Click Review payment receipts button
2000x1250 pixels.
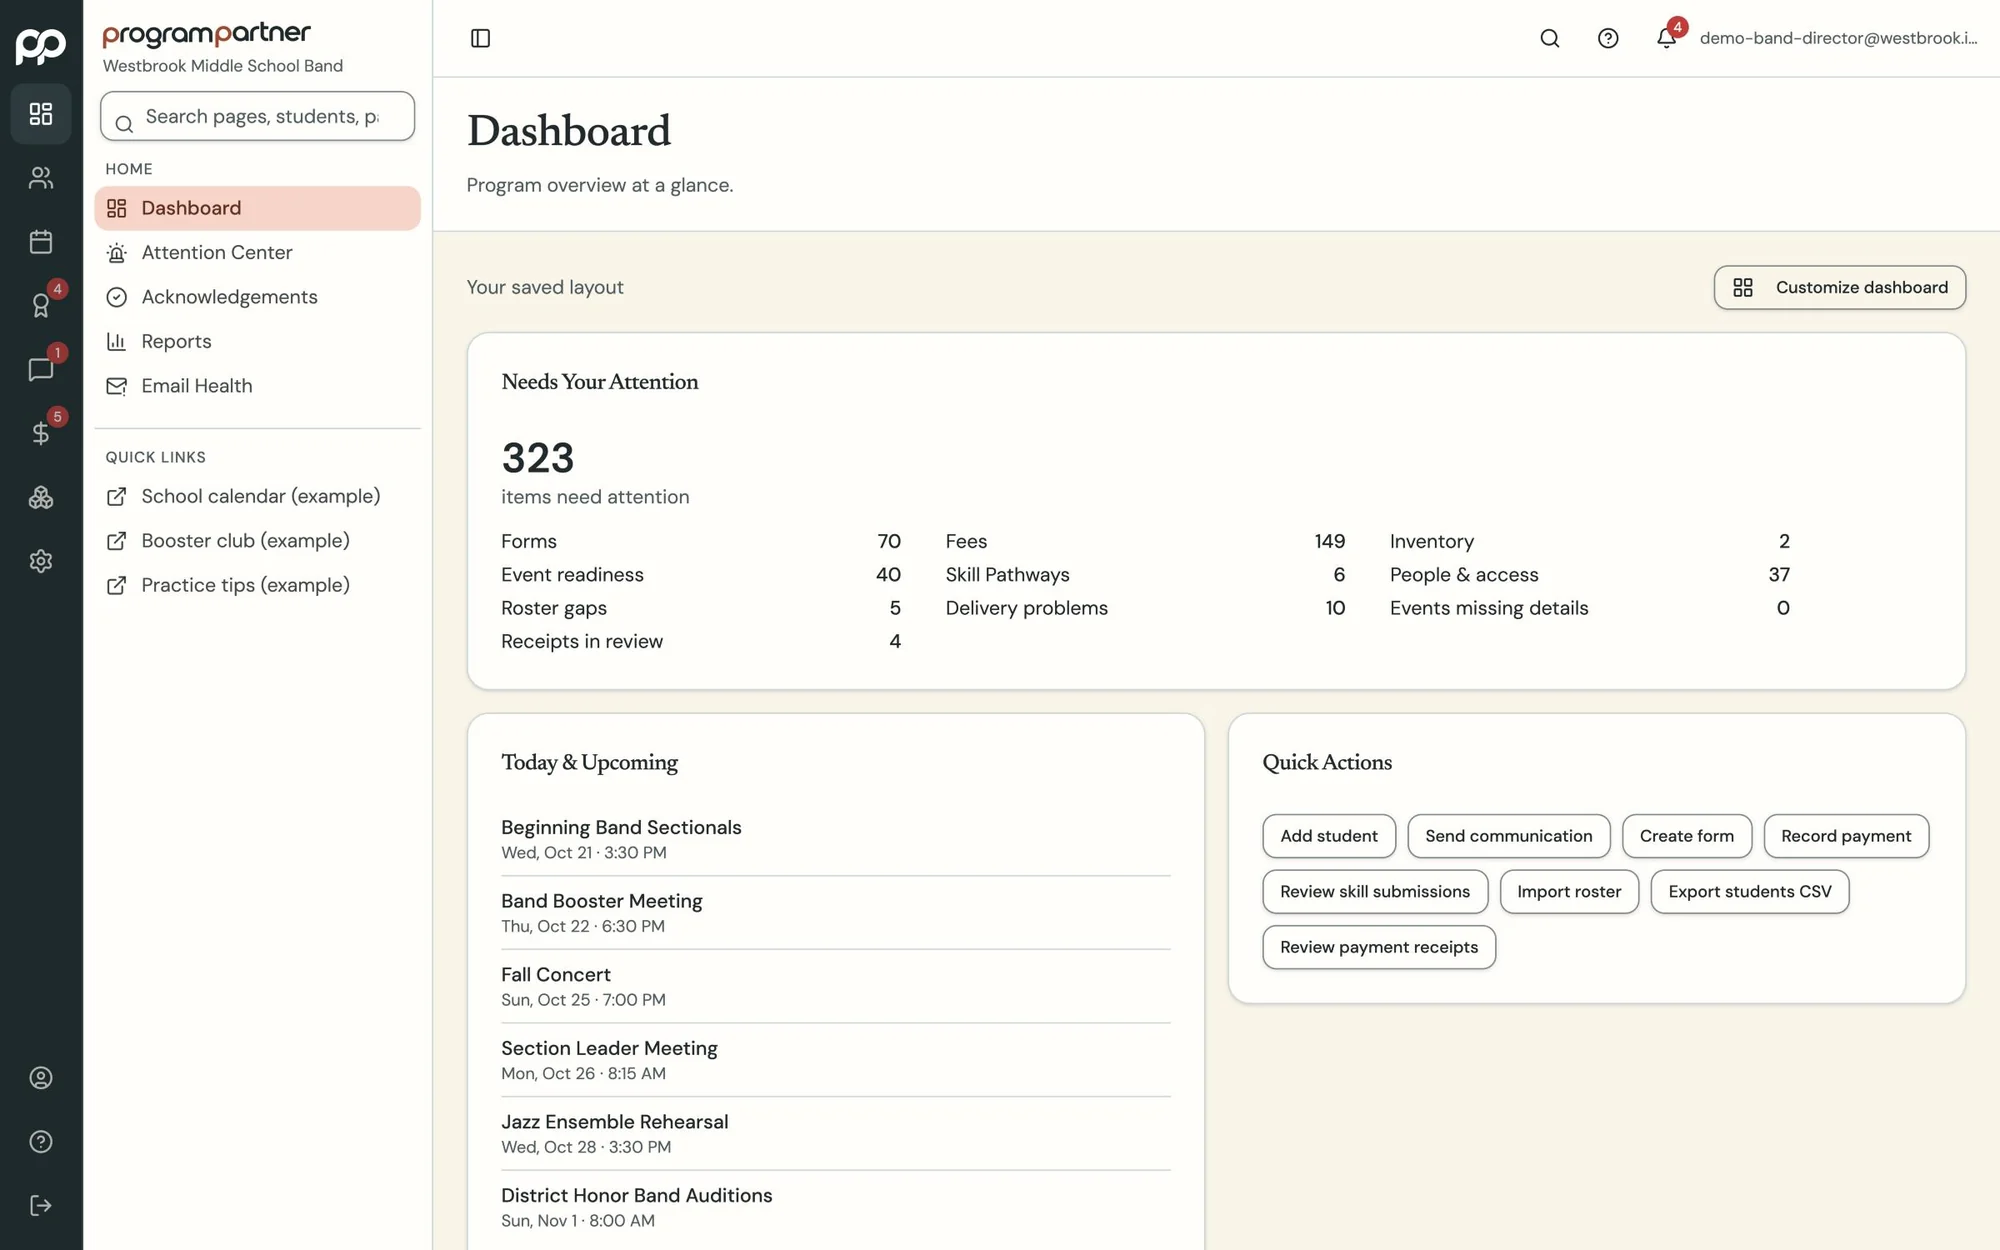[x=1379, y=948]
